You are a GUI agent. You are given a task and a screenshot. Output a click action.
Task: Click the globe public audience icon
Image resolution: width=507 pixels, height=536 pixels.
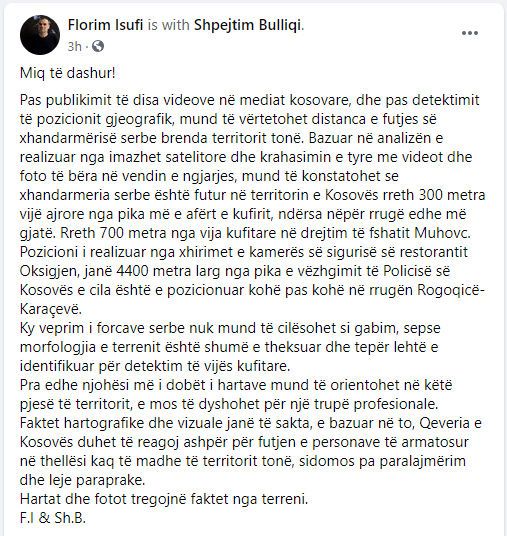(98, 46)
